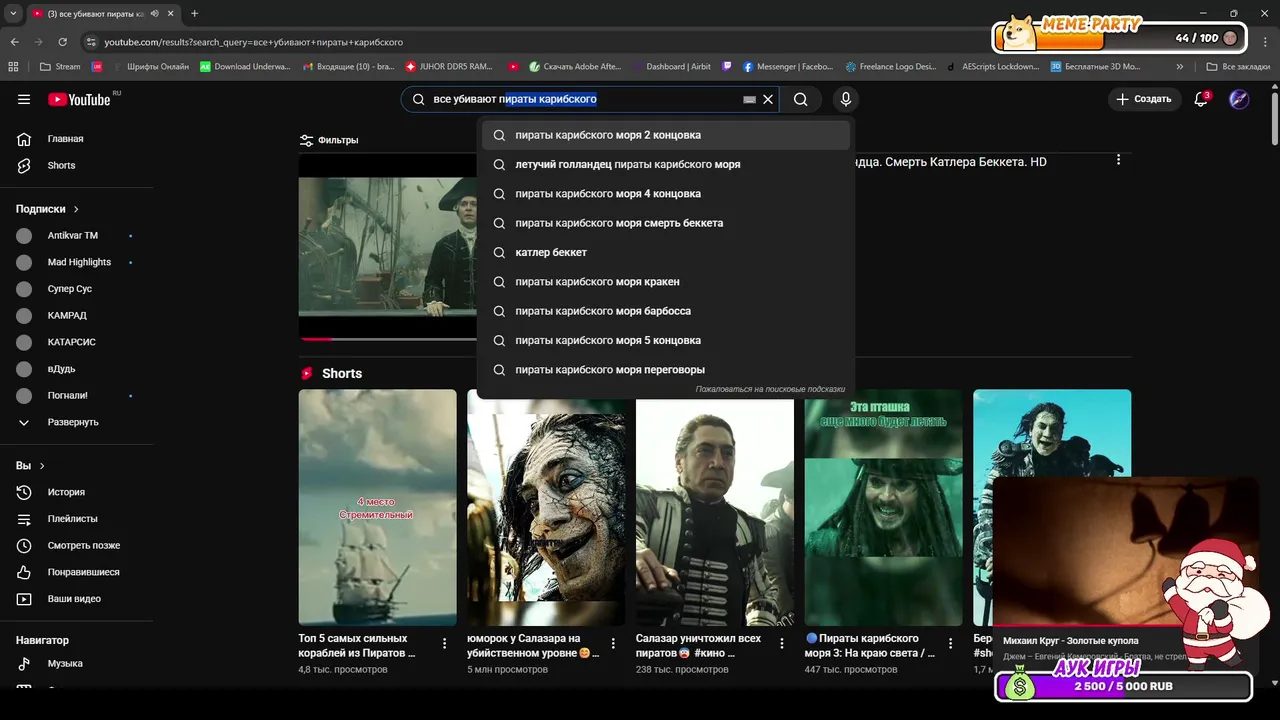The width and height of the screenshot is (1280, 720).
Task: Select suggestion 'пираты карибского моря кракен'
Action: tap(666, 282)
